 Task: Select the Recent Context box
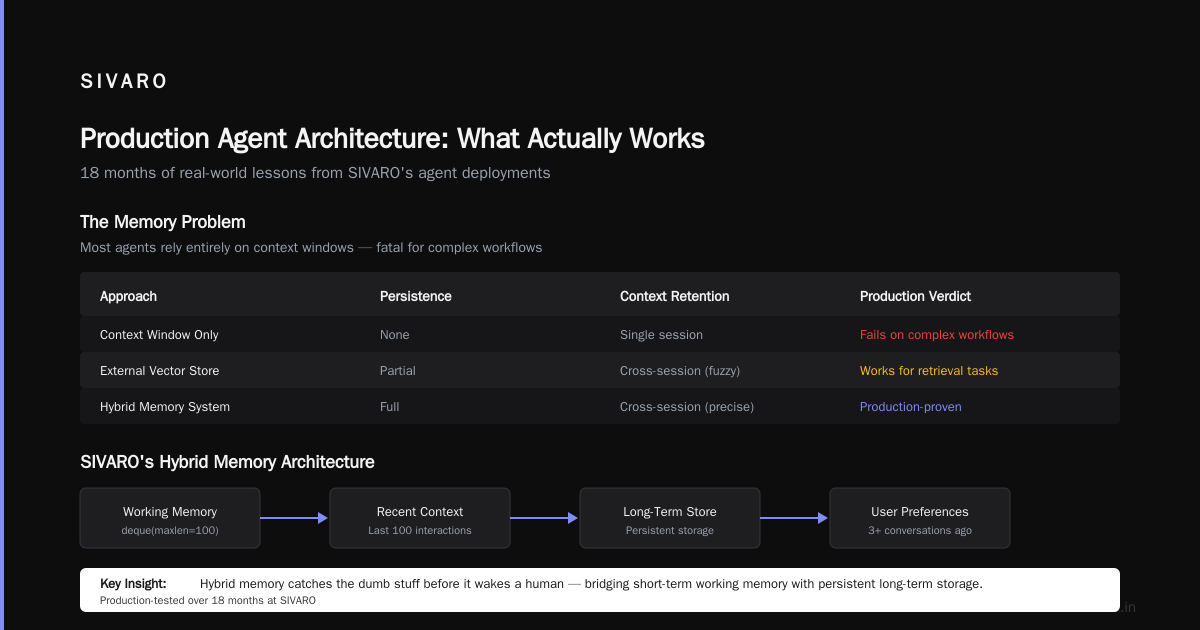420,518
